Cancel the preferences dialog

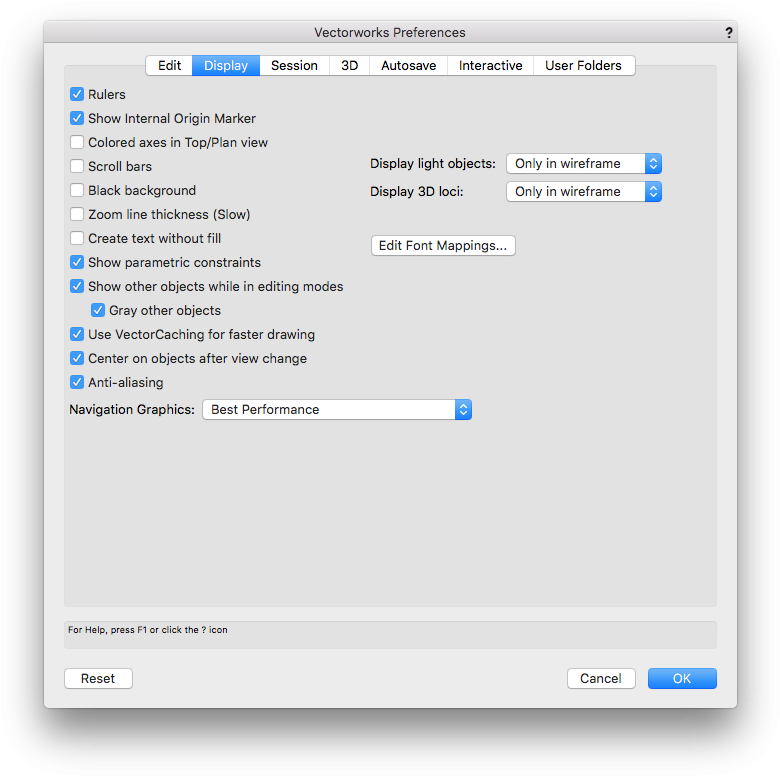click(601, 679)
